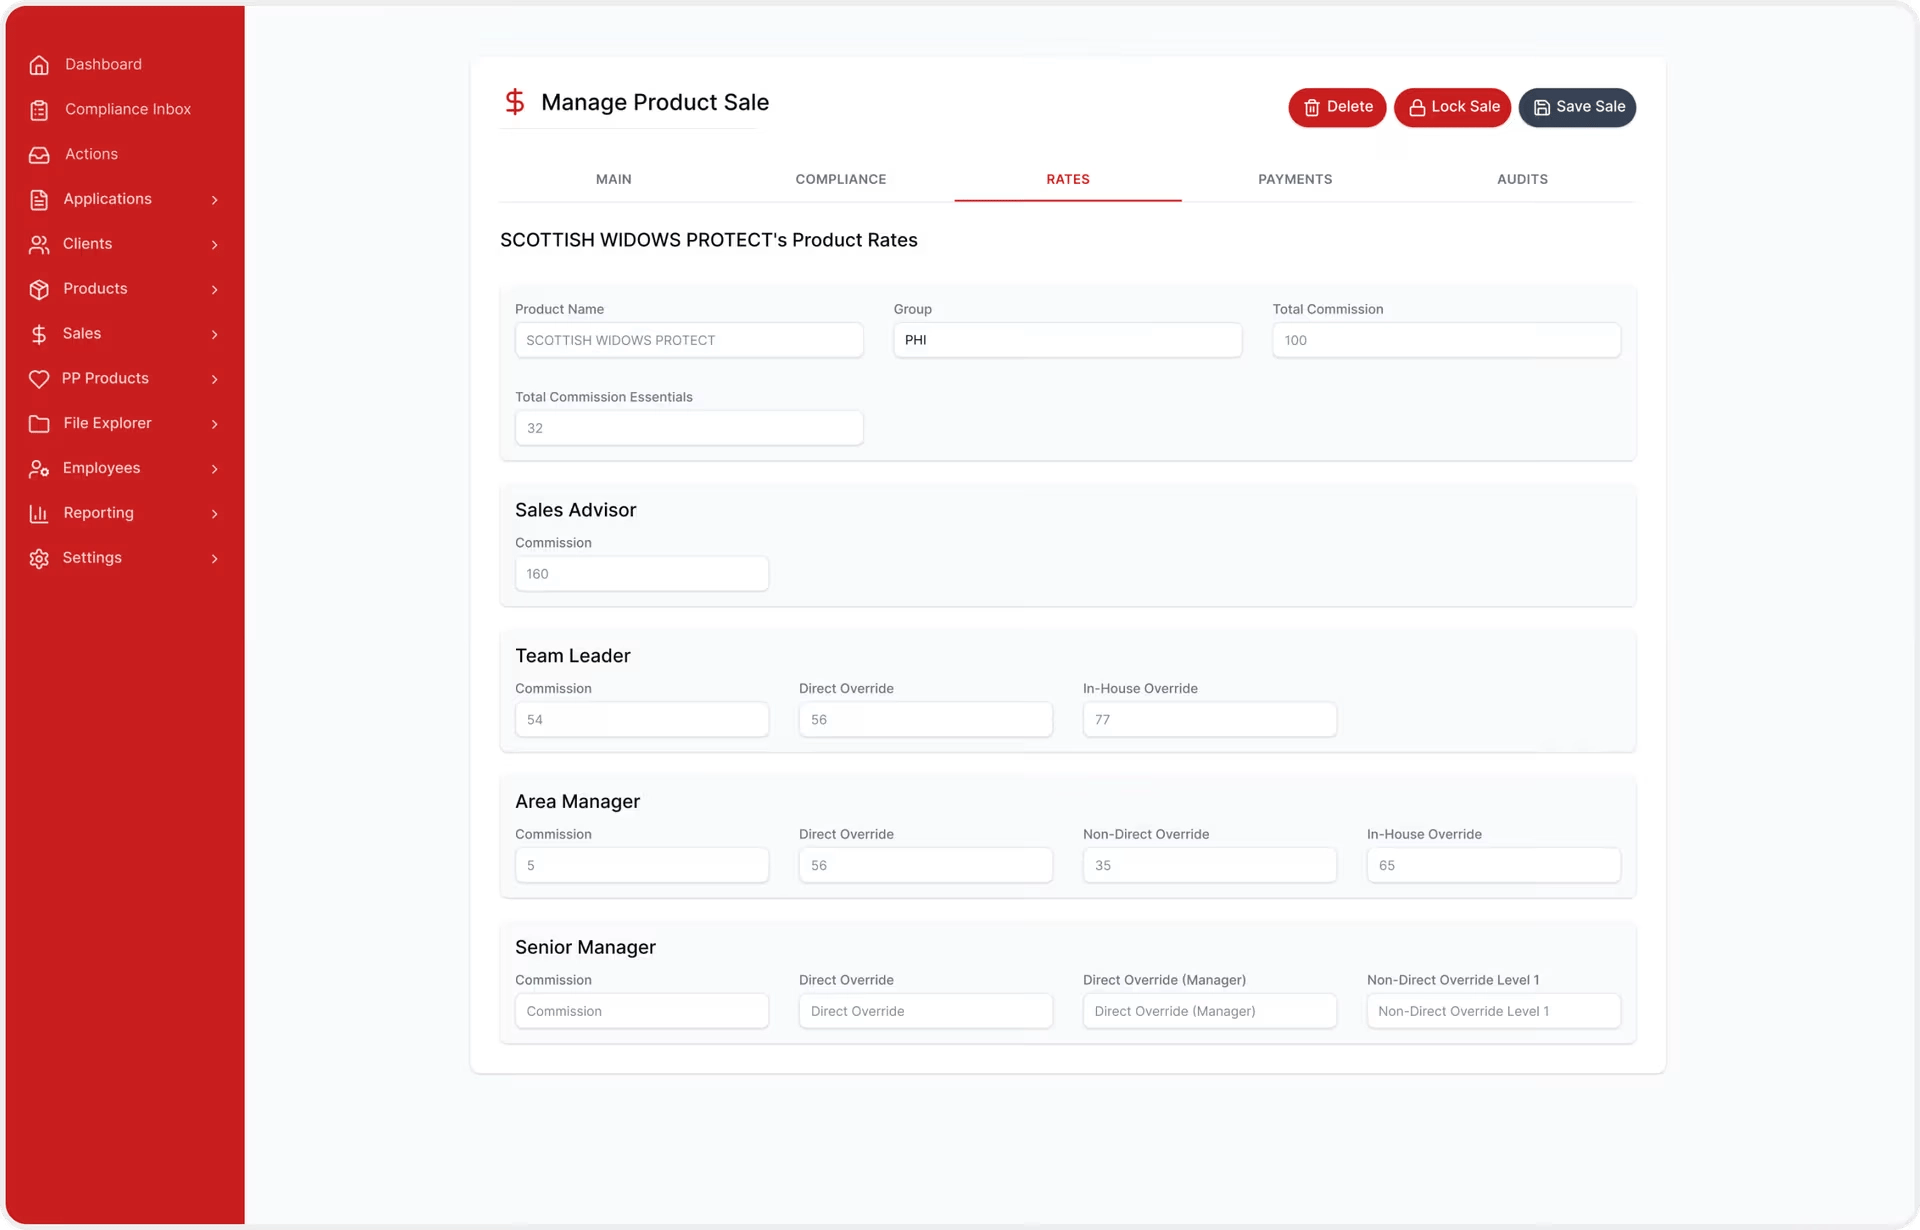Expand the Employees submenu chevron

click(214, 469)
